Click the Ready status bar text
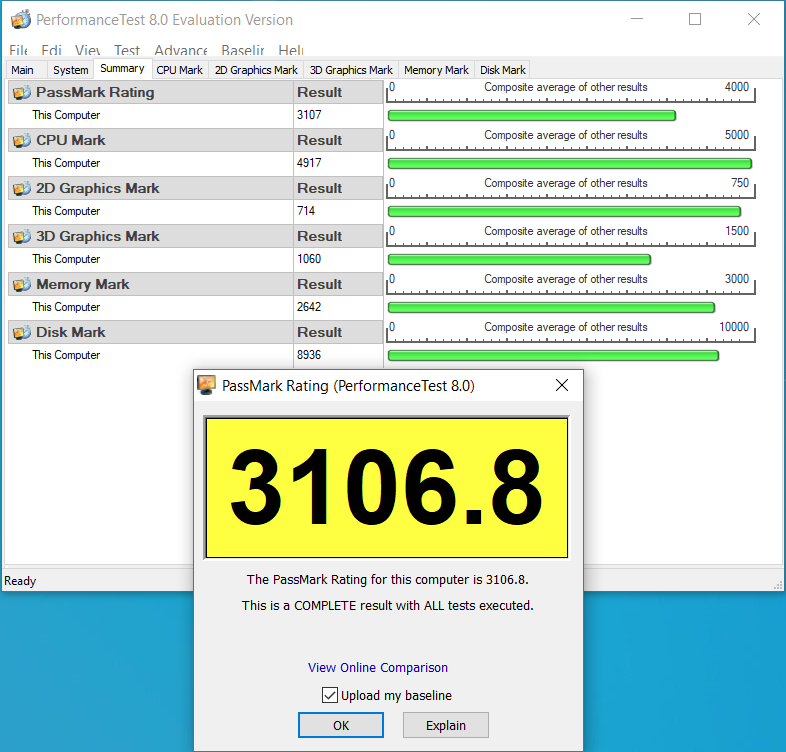Screen dimensions: 786x752 pyautogui.click(x=20, y=581)
